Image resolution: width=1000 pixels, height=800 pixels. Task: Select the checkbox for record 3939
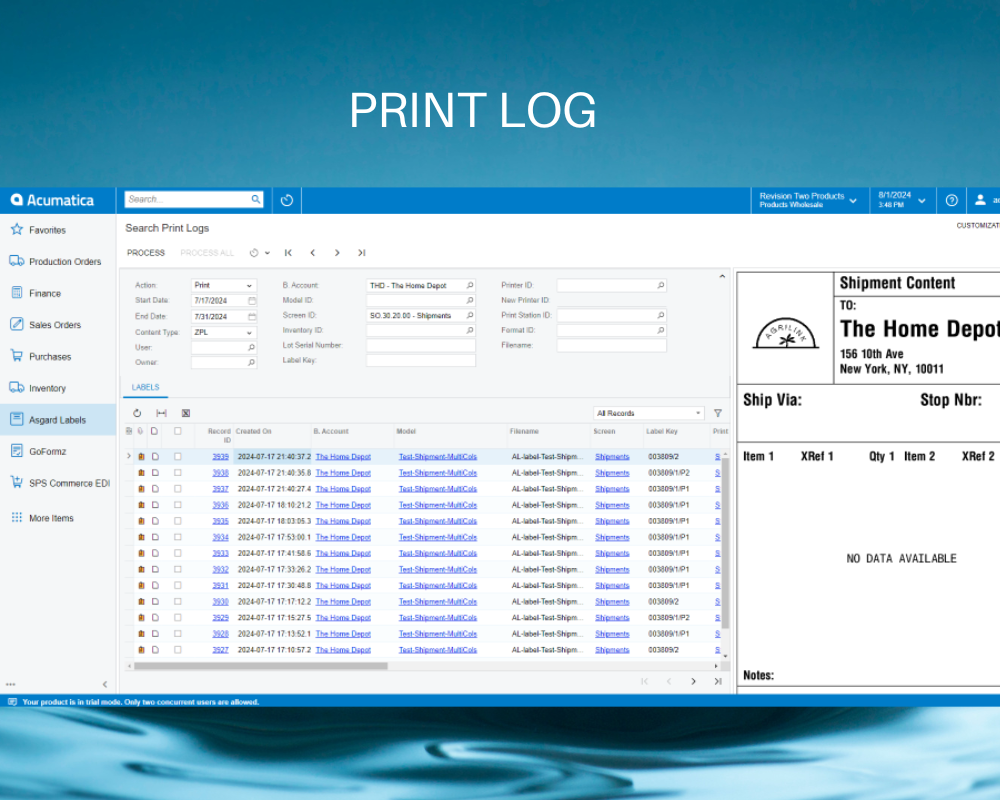click(178, 457)
